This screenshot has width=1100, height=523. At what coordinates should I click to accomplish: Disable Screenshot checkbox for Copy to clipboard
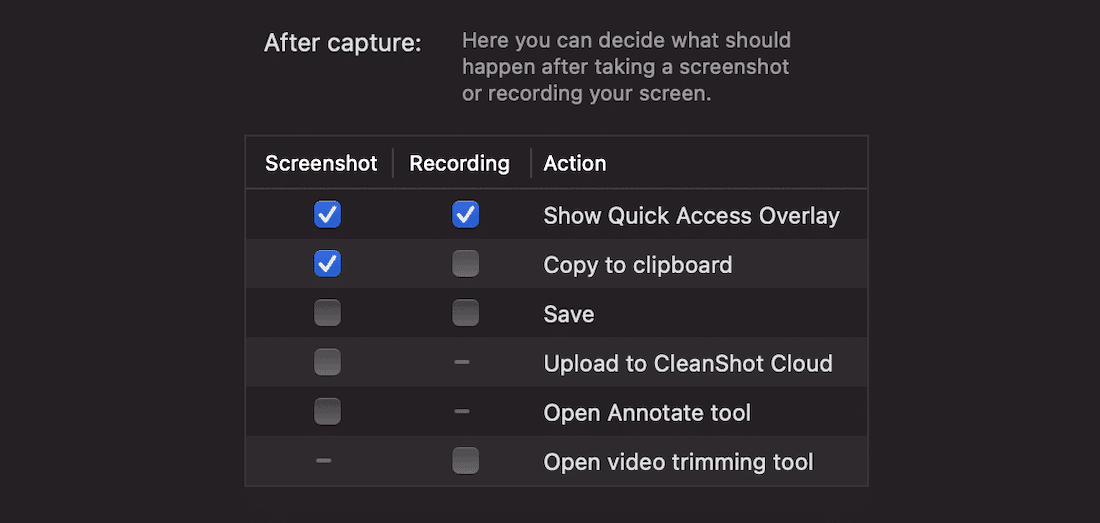[327, 264]
